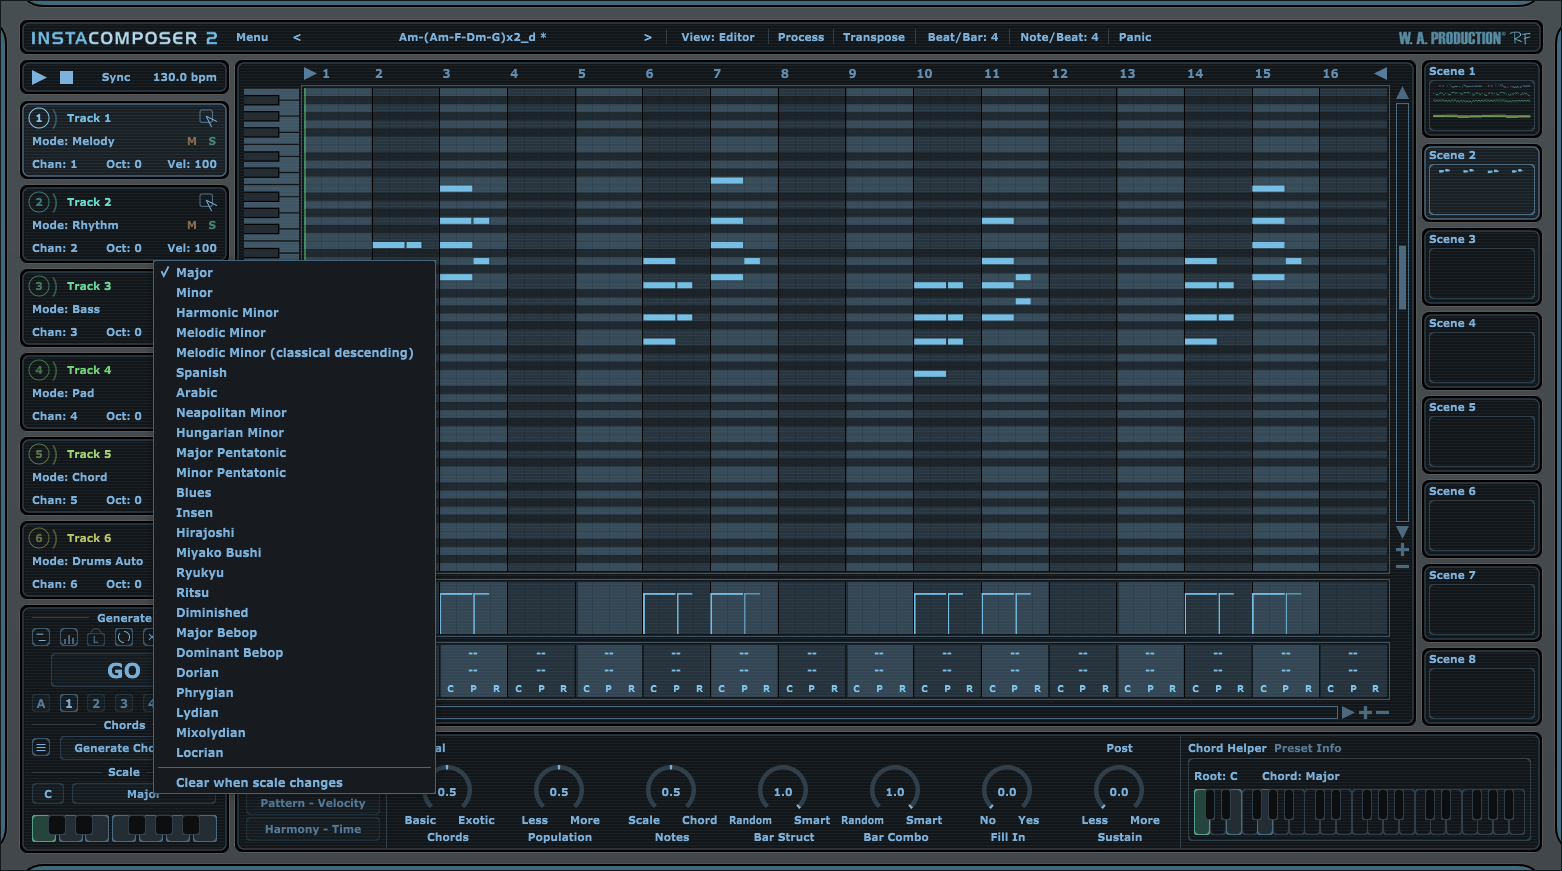Mute Track 2
Screen dimensions: 1562x871
(x=192, y=225)
